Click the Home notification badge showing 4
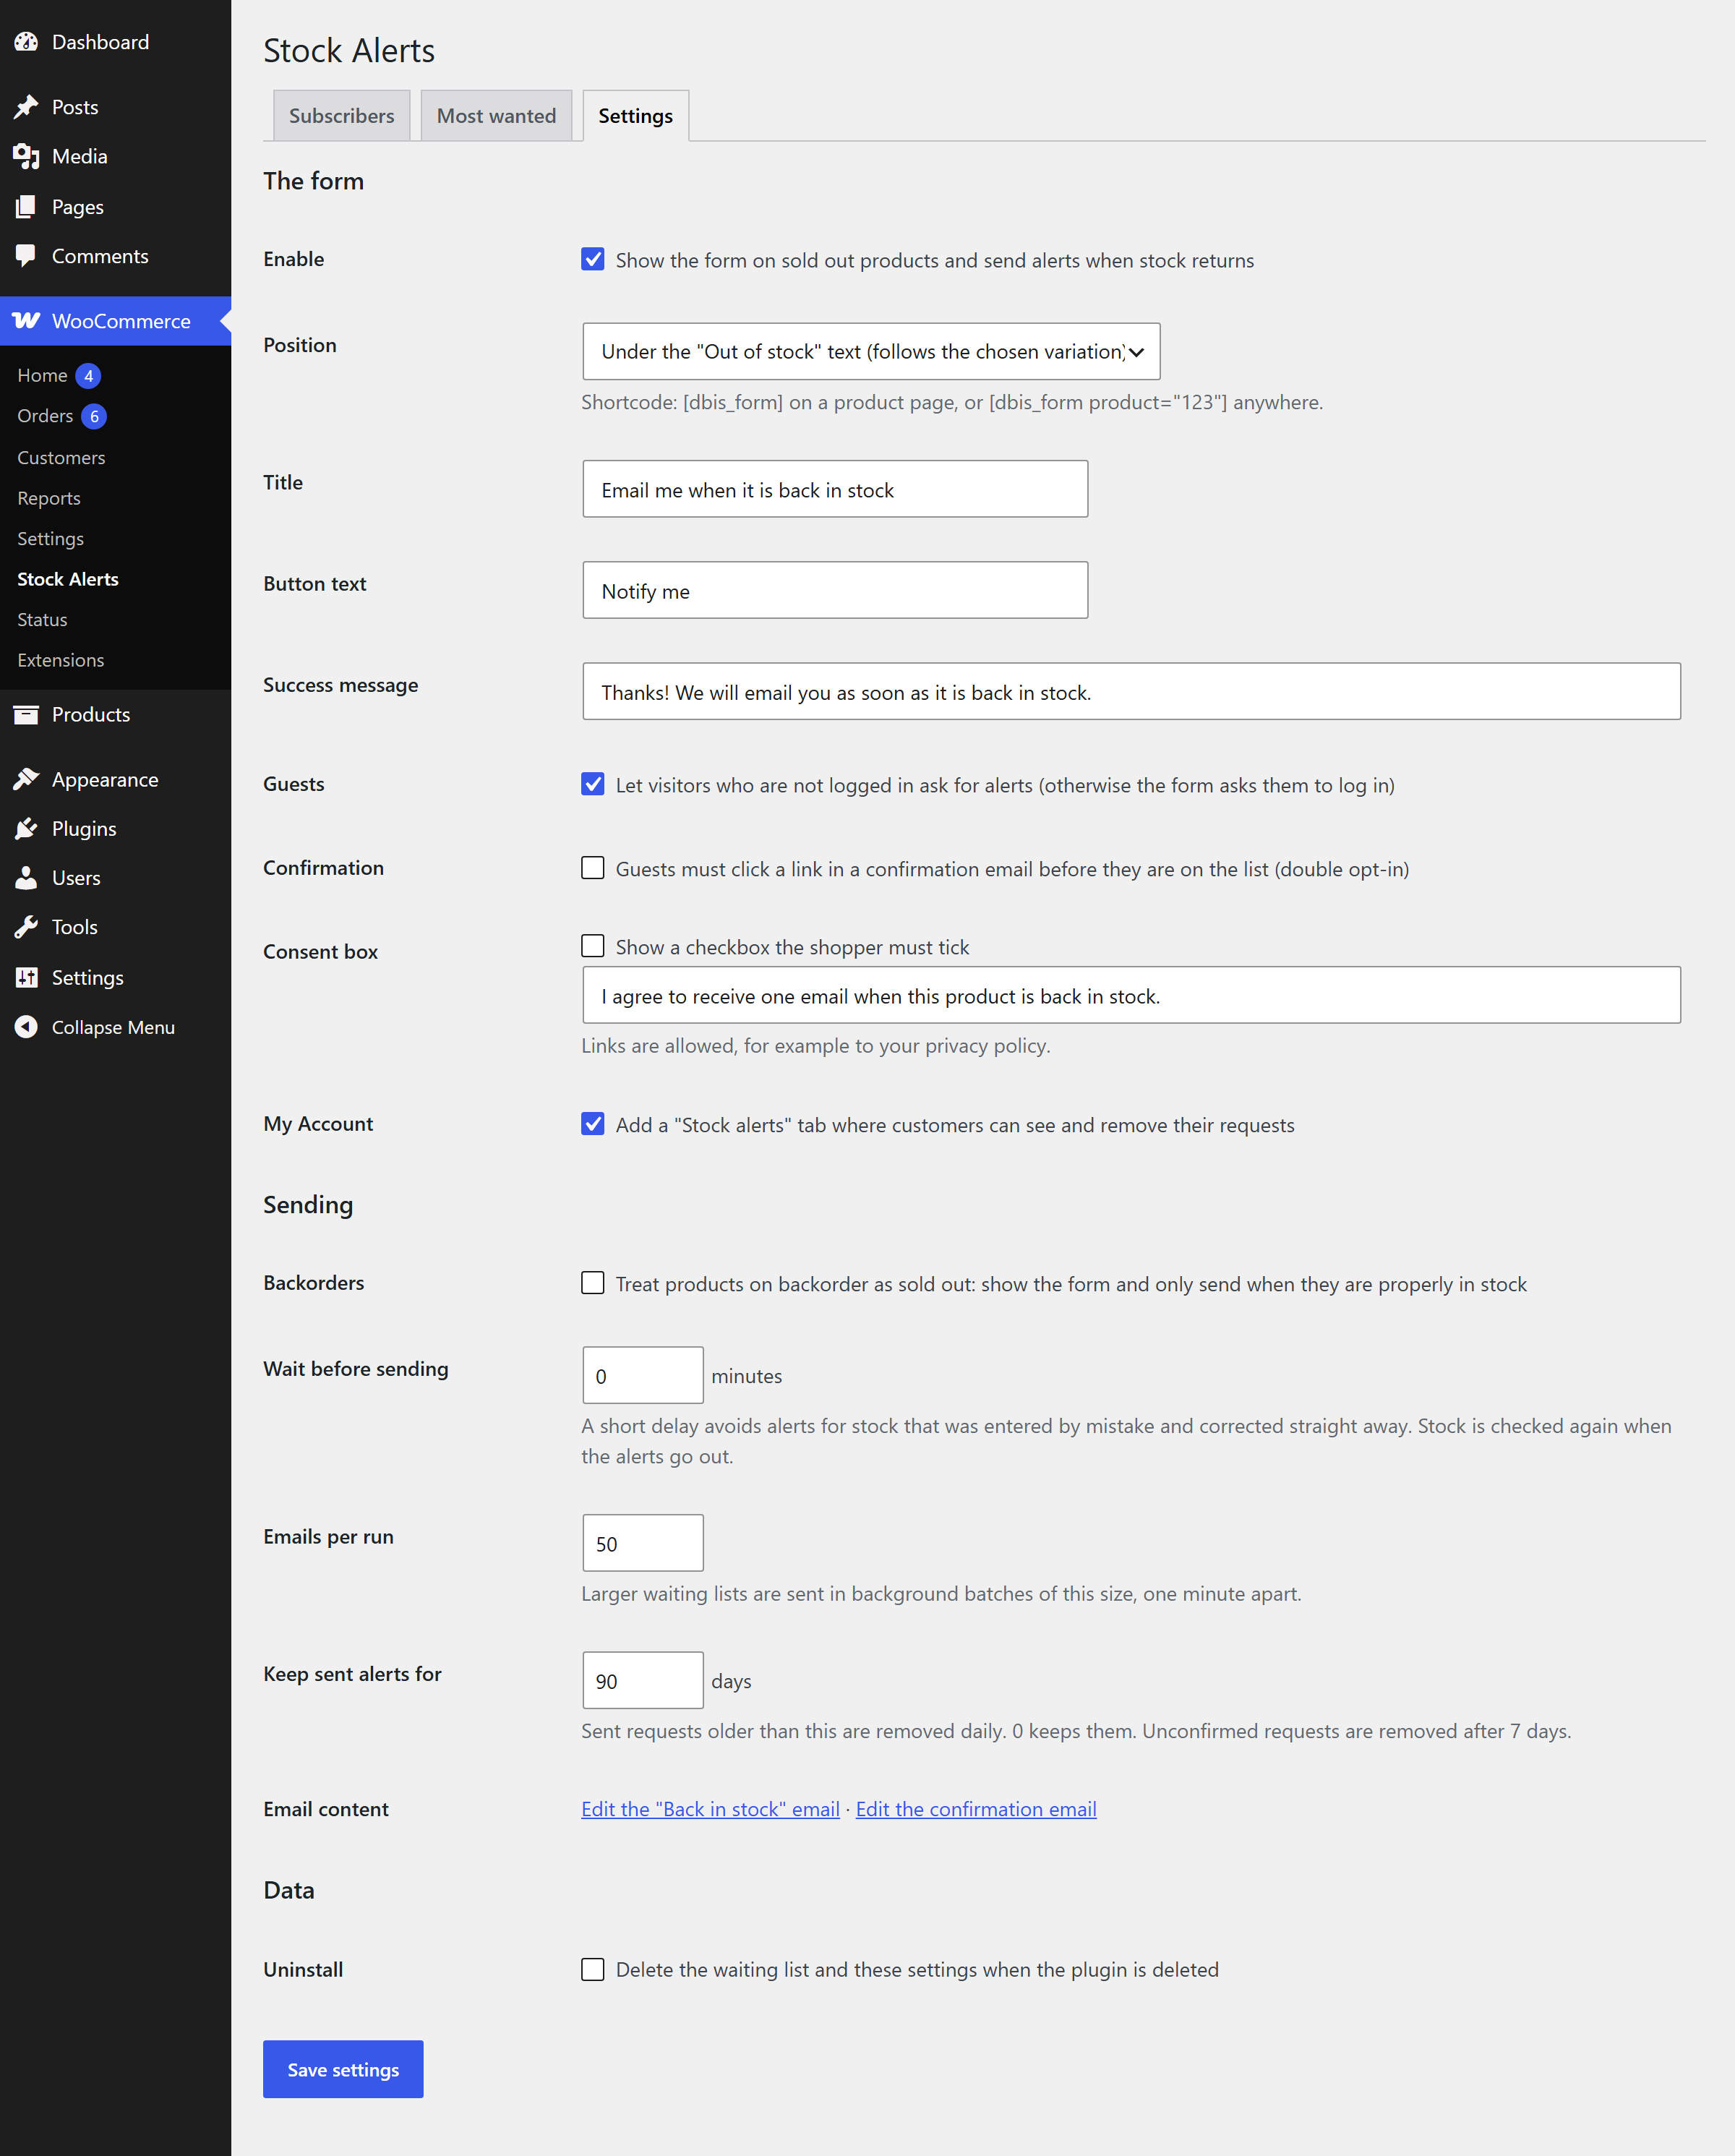1735x2156 pixels. (88, 376)
